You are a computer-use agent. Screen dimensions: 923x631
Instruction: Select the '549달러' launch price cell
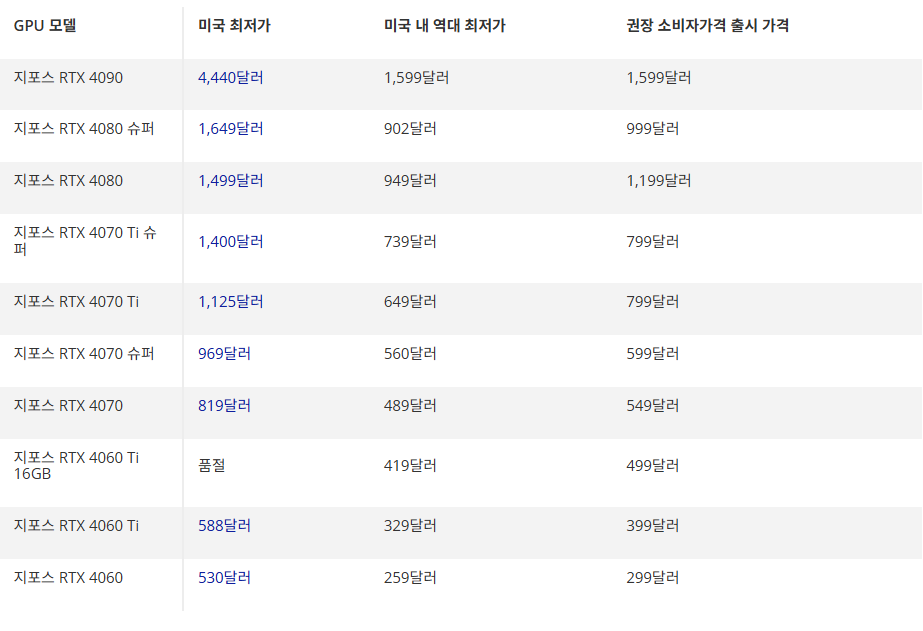coord(653,405)
